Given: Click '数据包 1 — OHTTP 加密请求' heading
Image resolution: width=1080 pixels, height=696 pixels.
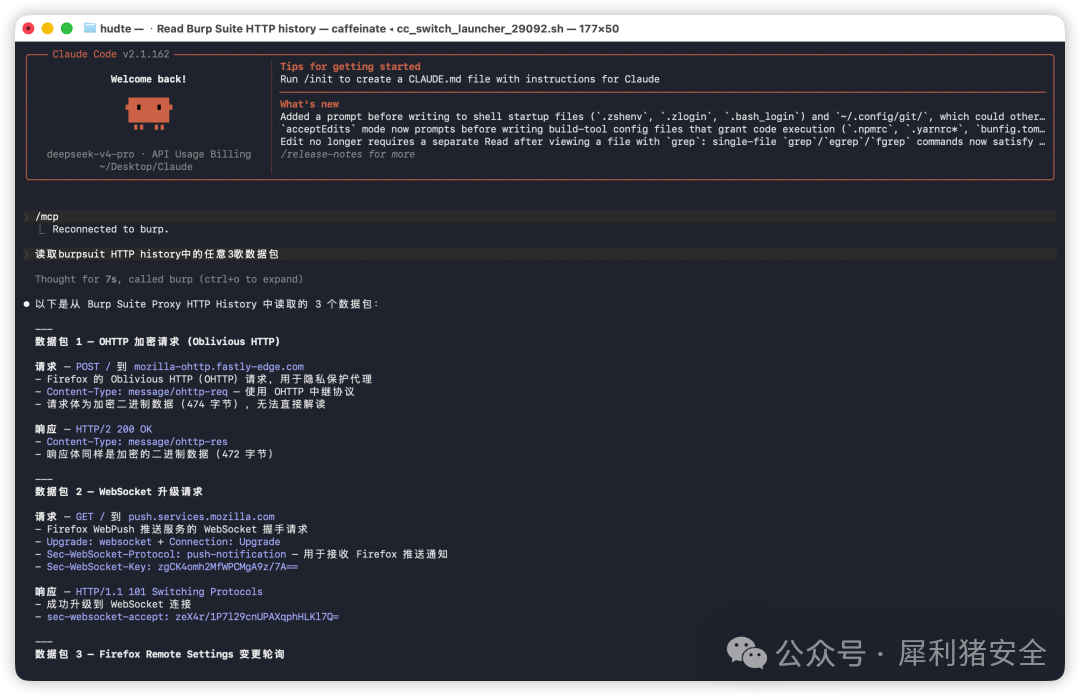Looking at the screenshot, I should click(x=158, y=342).
